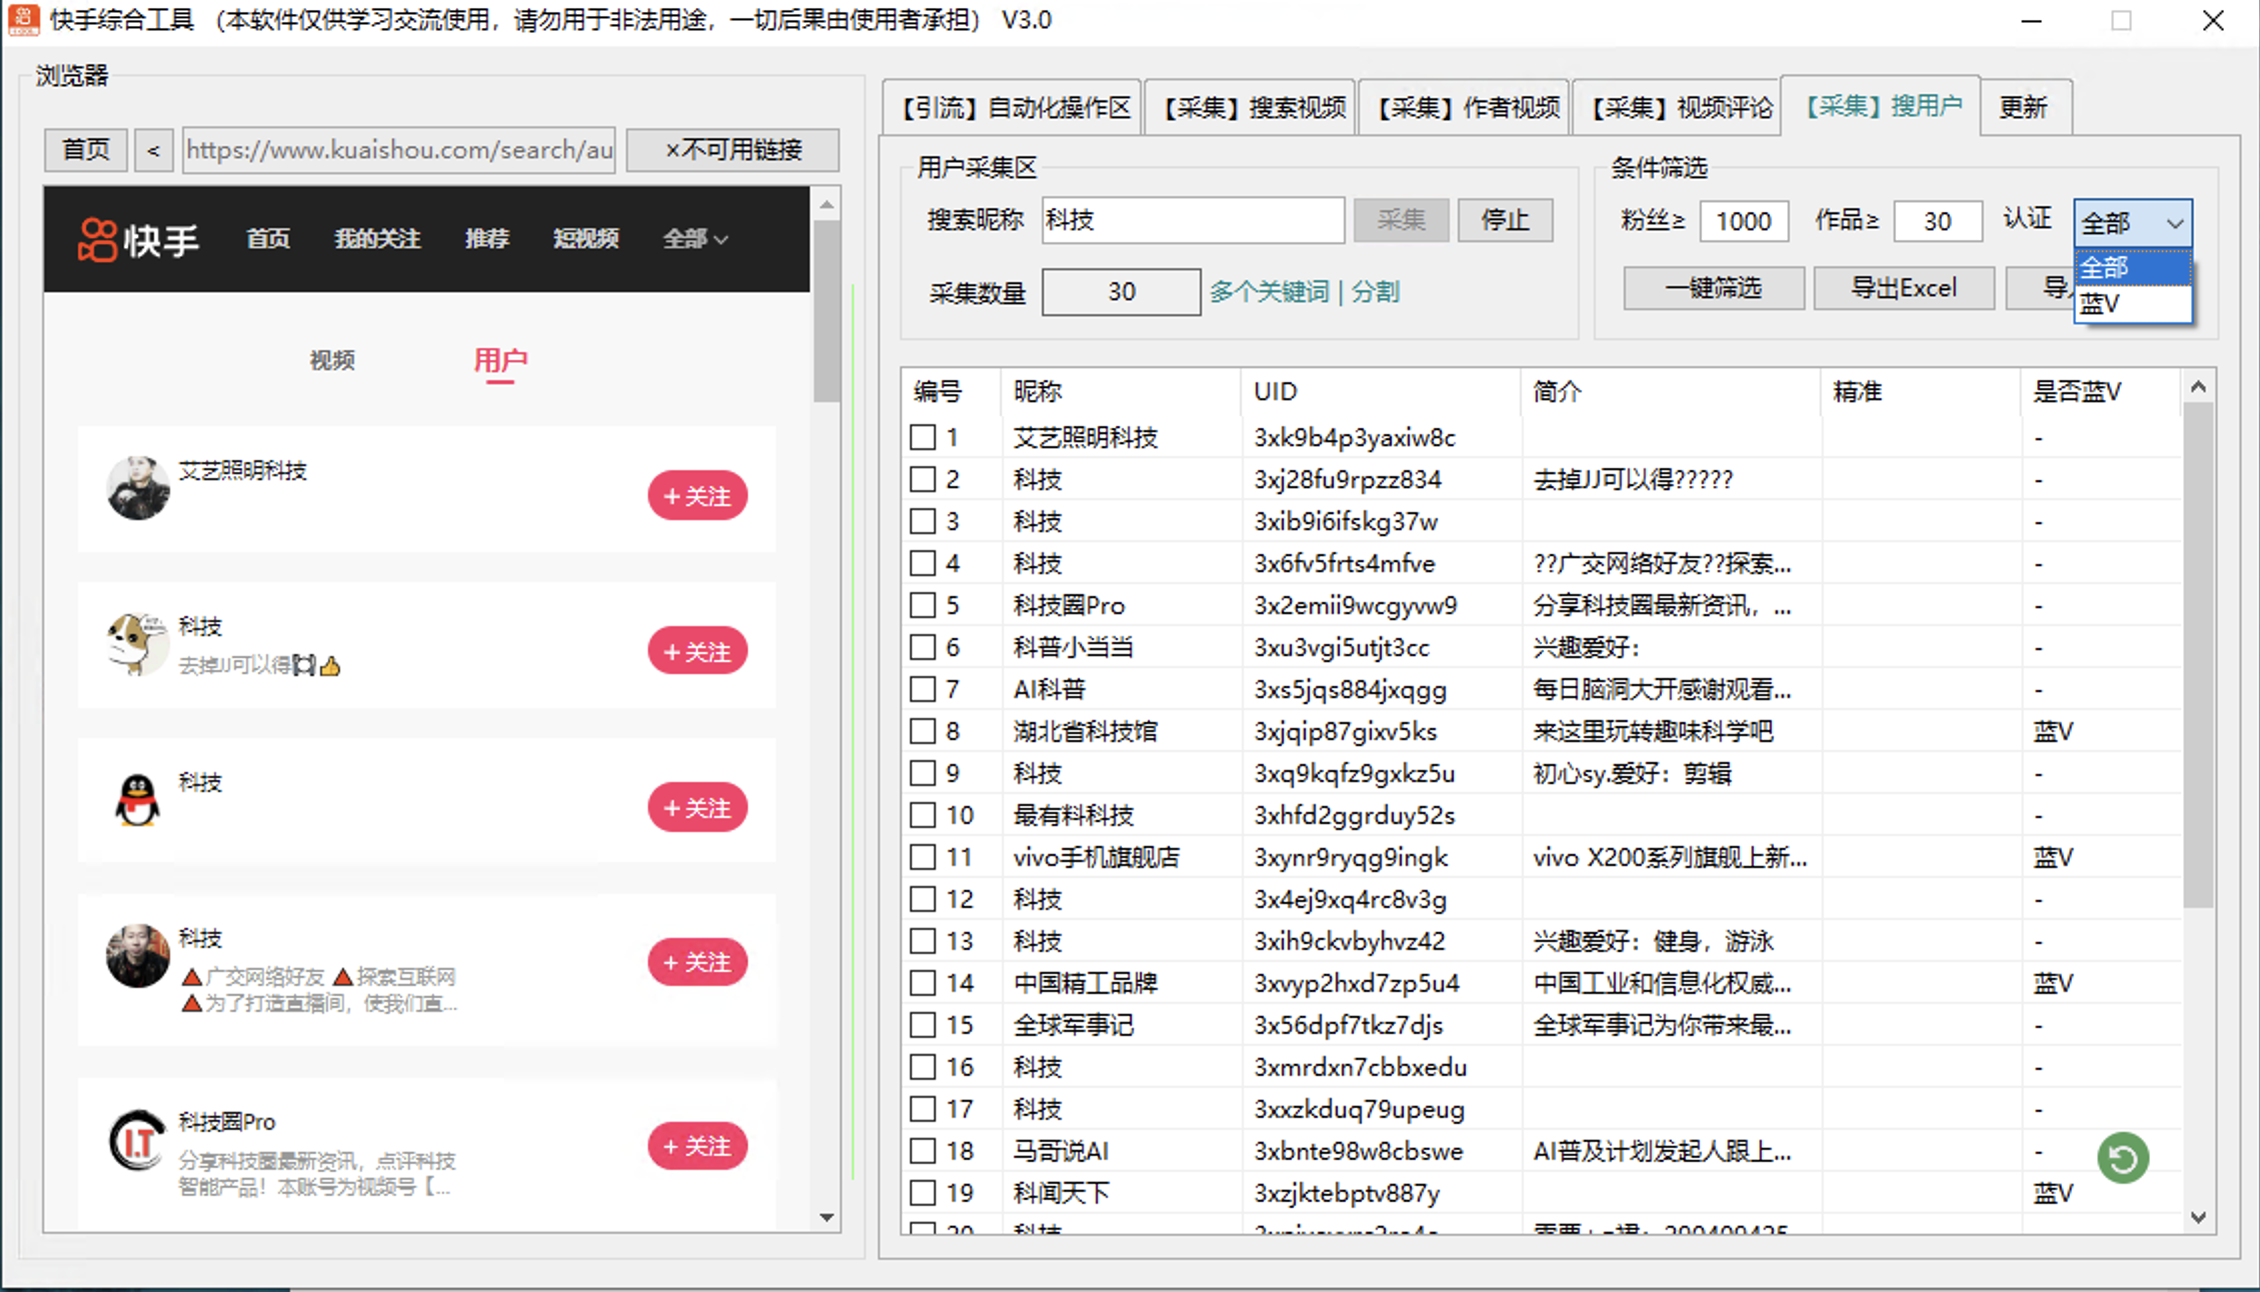The image size is (2260, 1292).
Task: Click the 粉丝≥ value input field
Action: tap(1744, 221)
